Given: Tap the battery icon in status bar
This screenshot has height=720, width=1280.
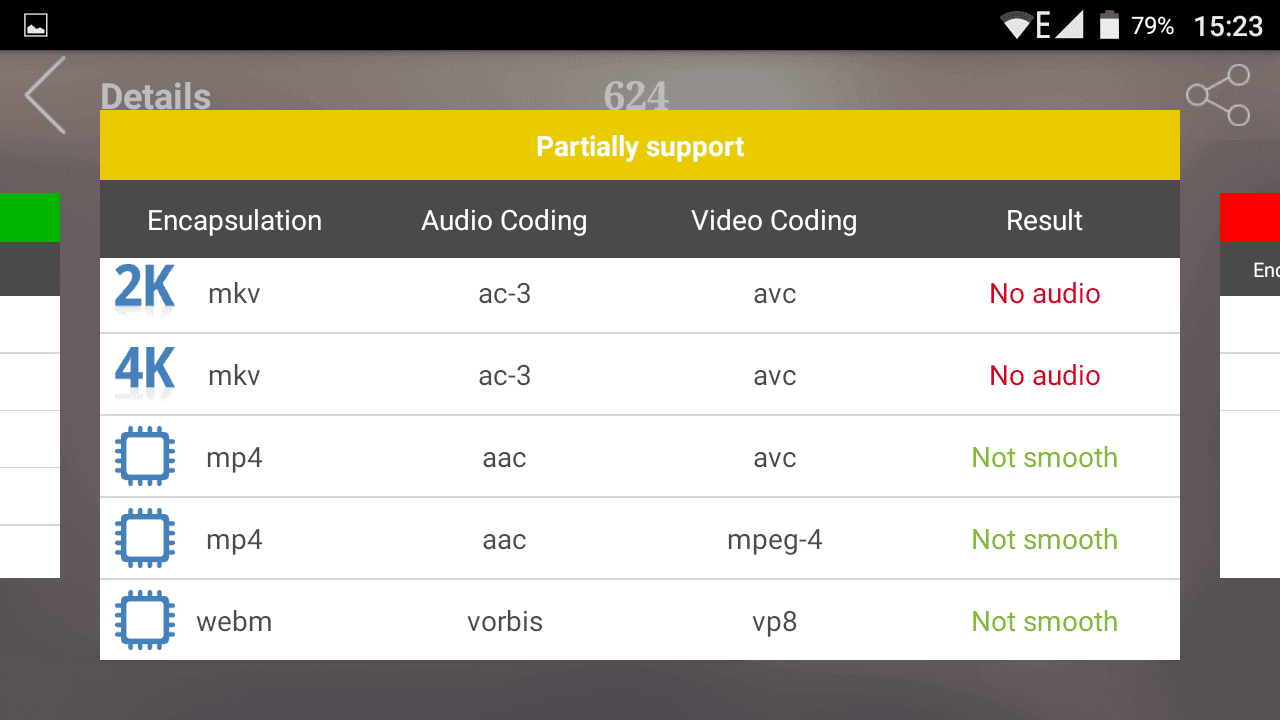Looking at the screenshot, I should [x=1109, y=25].
